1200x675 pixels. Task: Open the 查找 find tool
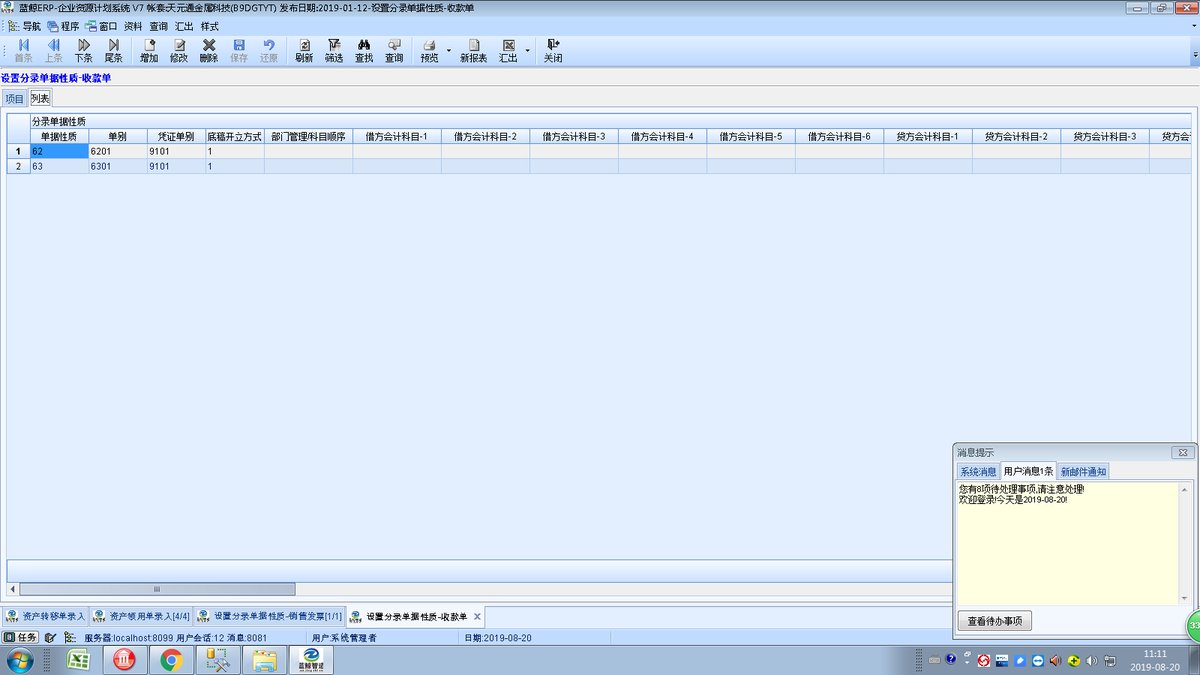click(x=364, y=51)
